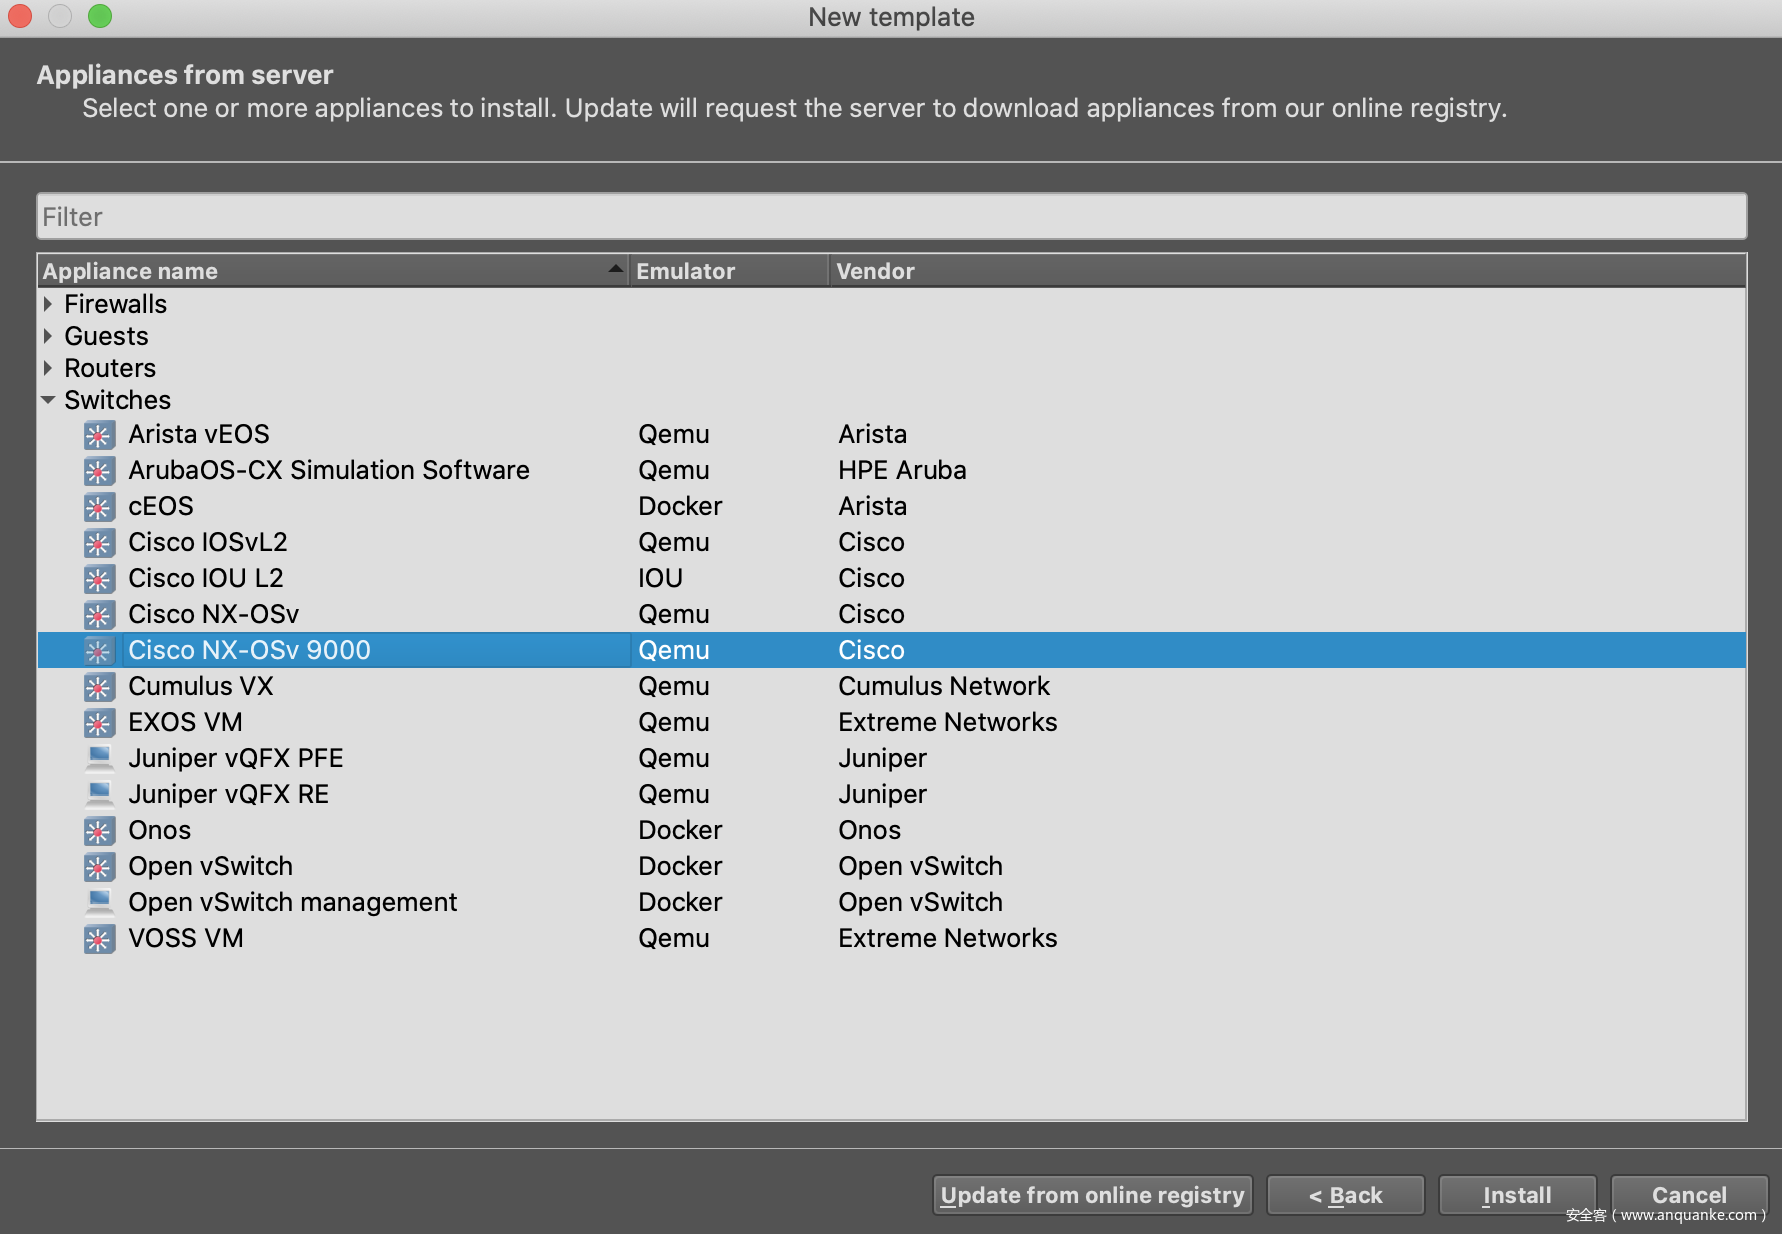
Task: Collapse the Switches category
Action: 48,400
